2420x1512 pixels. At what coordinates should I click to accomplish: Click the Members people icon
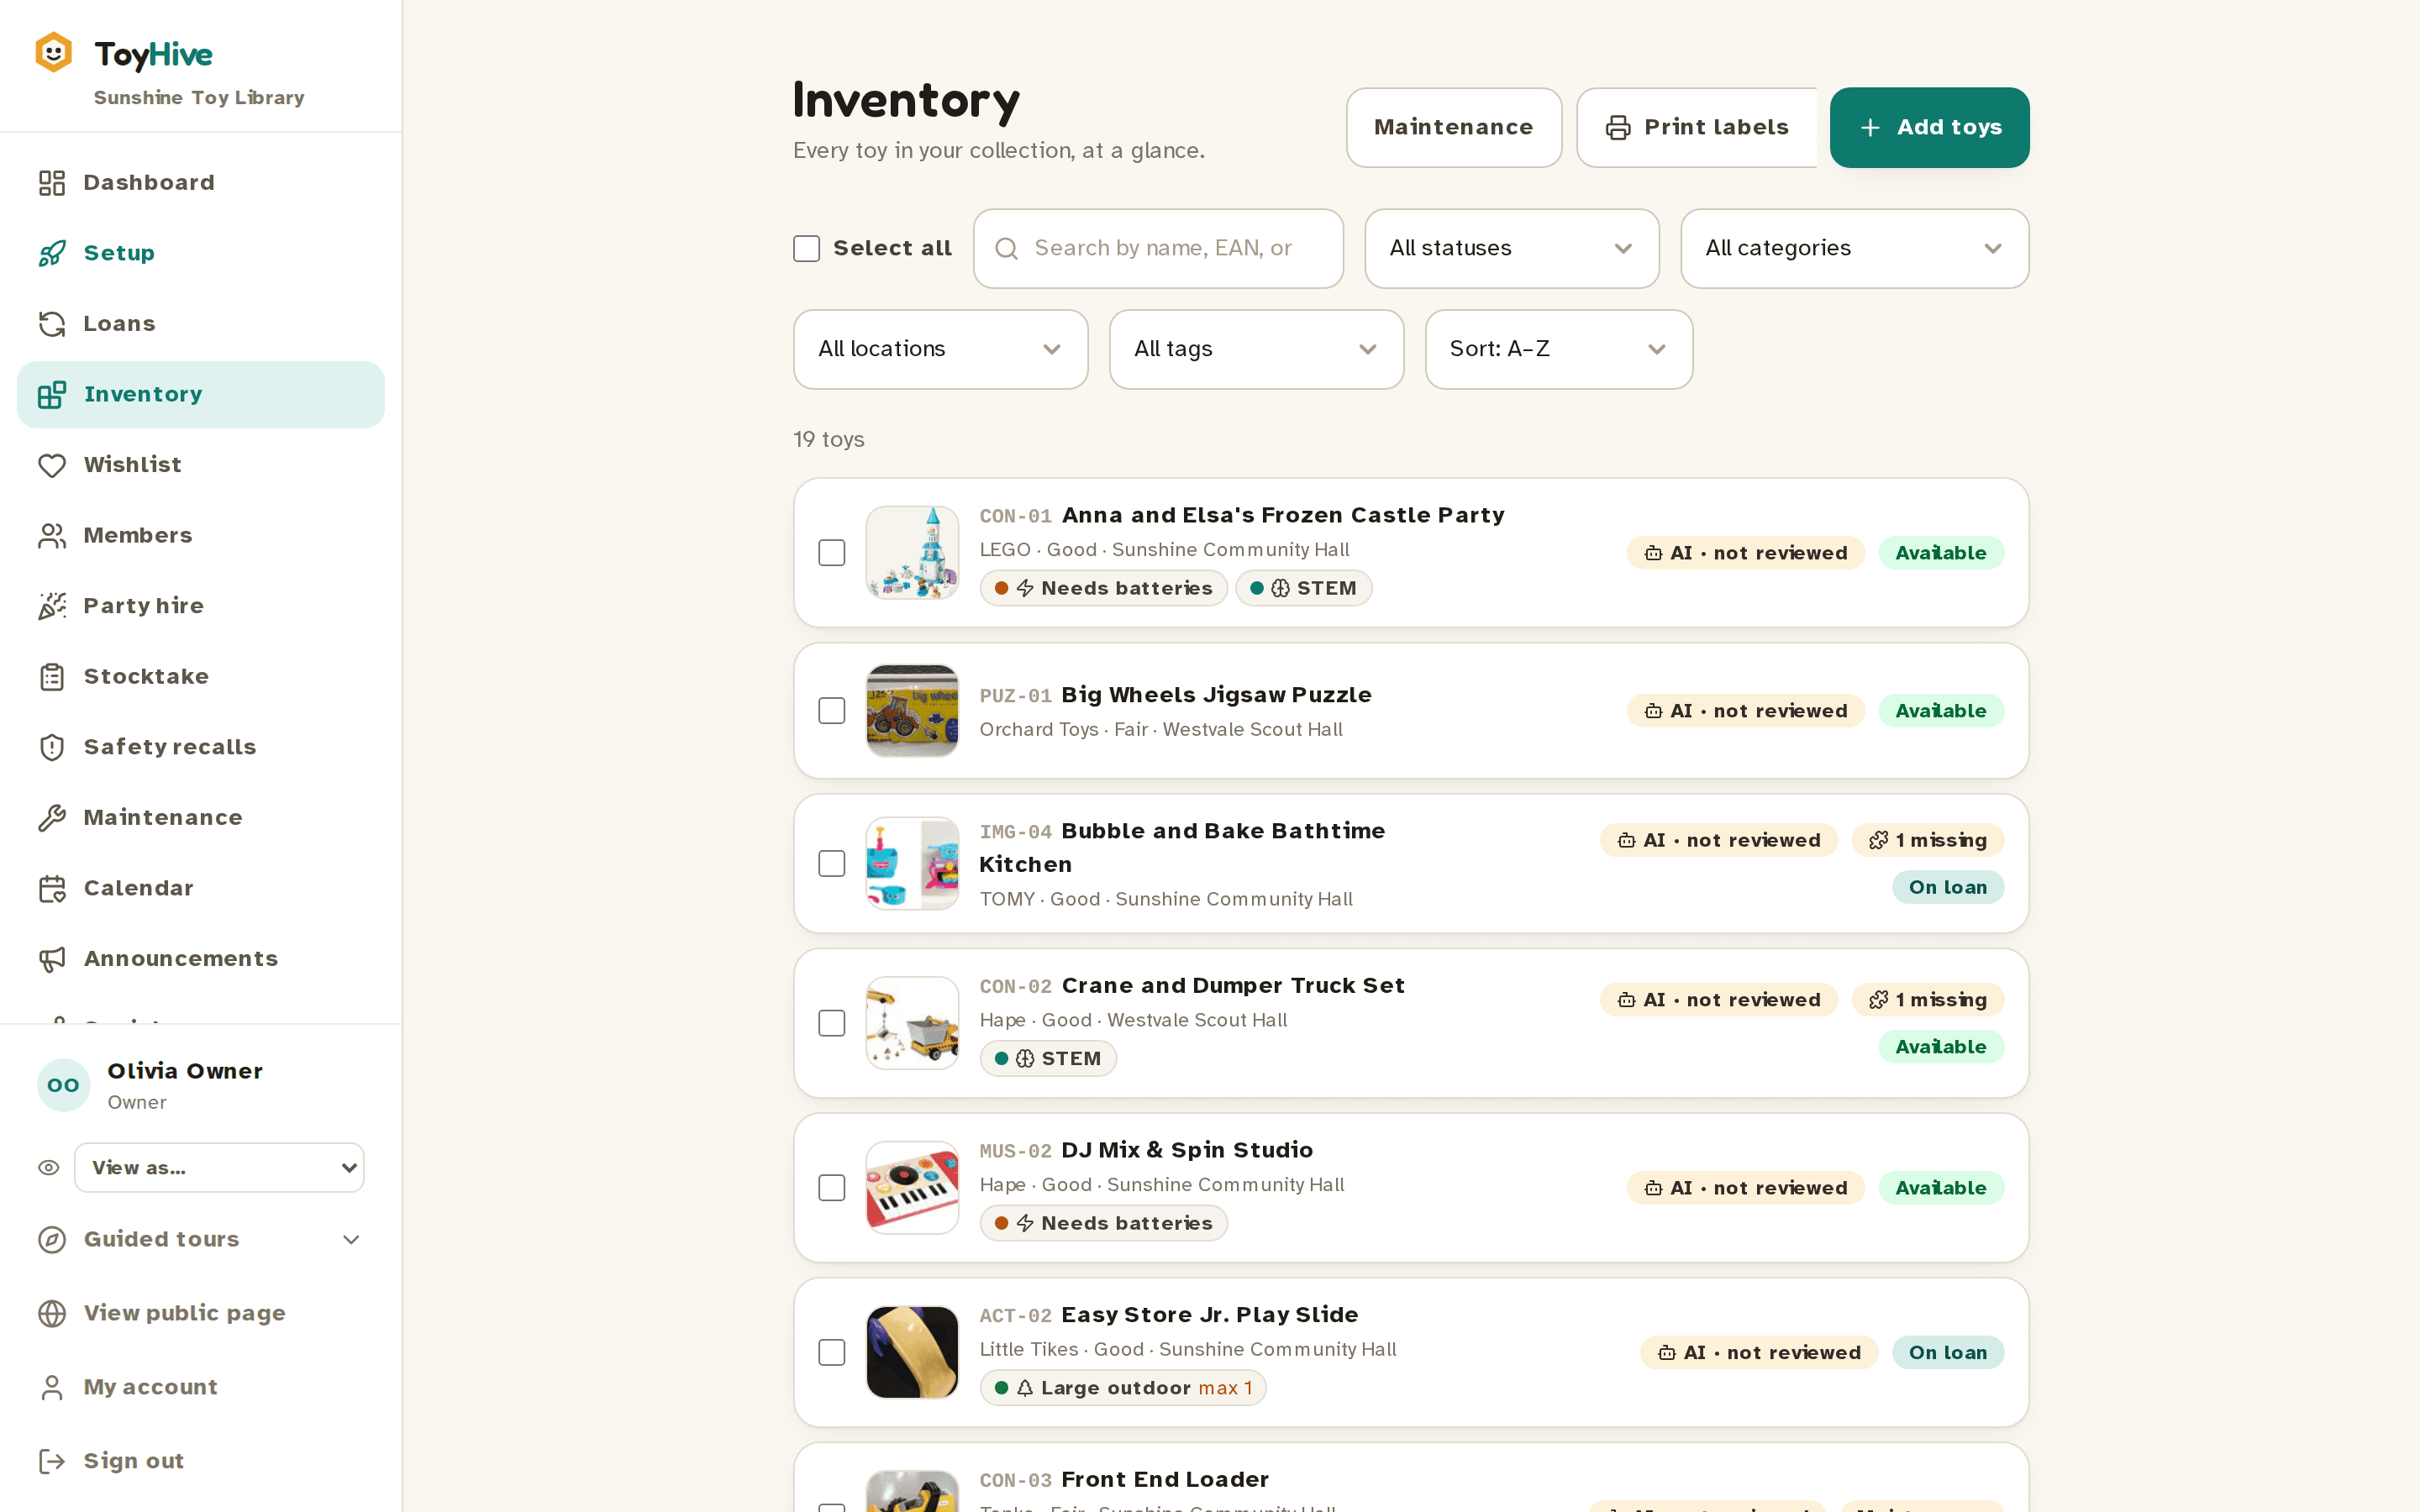pos(52,536)
